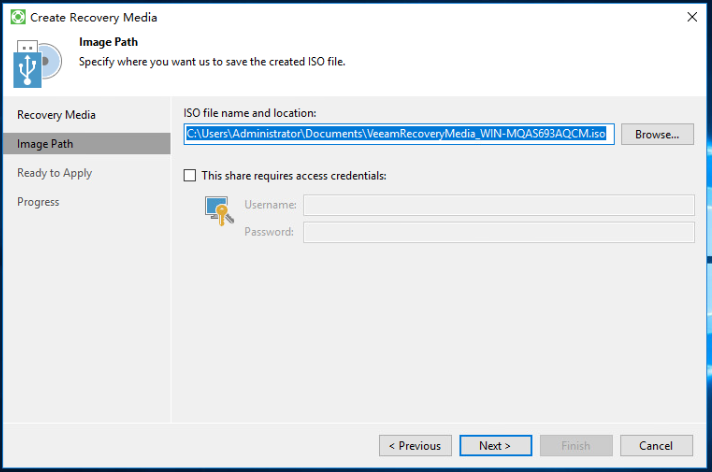This screenshot has width=712, height=472.
Task: Go back with < Previous button
Action: tap(415, 446)
